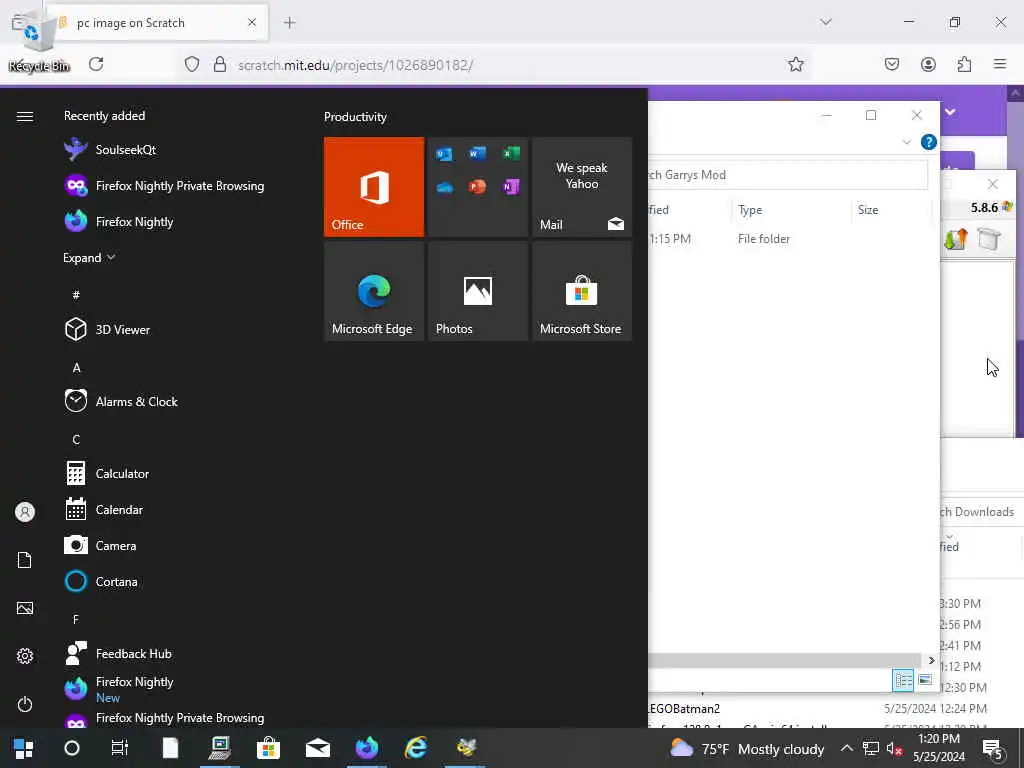Viewport: 1024px width, 768px height.
Task: Open Alarms & Clock app
Action: point(121,401)
